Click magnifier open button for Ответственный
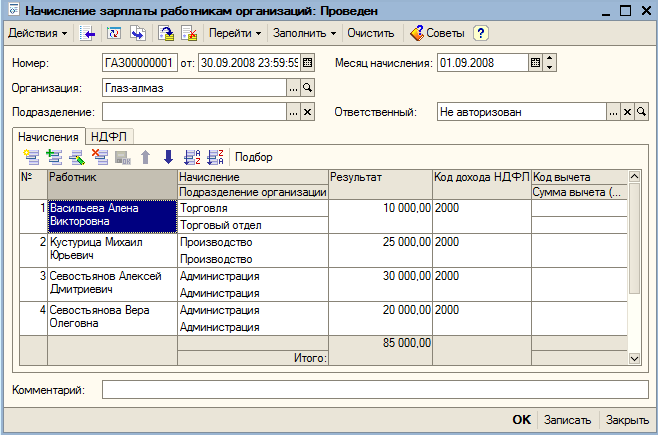The width and height of the screenshot is (658, 435). pos(641,112)
